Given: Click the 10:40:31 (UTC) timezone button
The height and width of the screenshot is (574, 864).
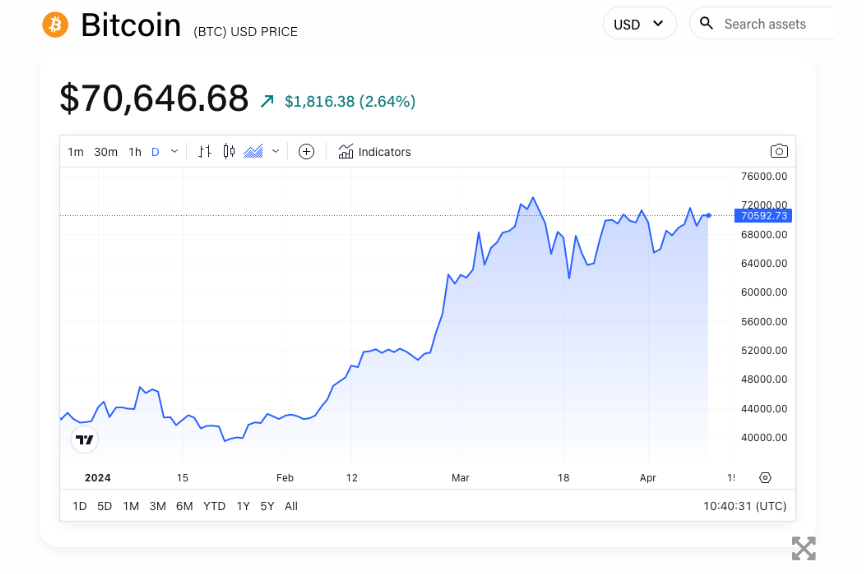Looking at the screenshot, I should (744, 506).
